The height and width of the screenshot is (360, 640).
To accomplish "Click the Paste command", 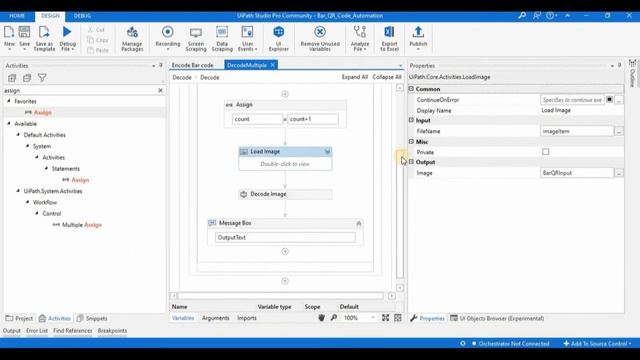I will (98, 50).
